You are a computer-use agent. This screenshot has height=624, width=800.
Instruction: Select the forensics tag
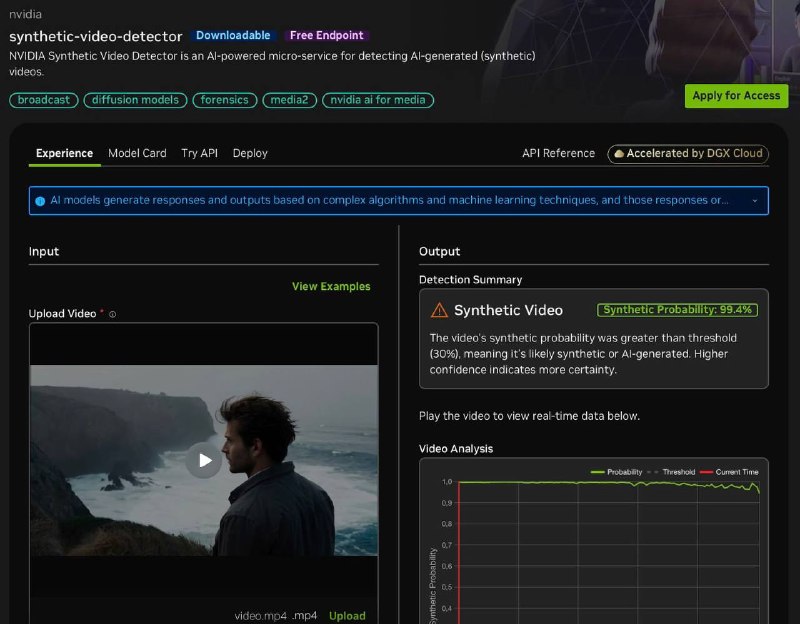(x=224, y=100)
